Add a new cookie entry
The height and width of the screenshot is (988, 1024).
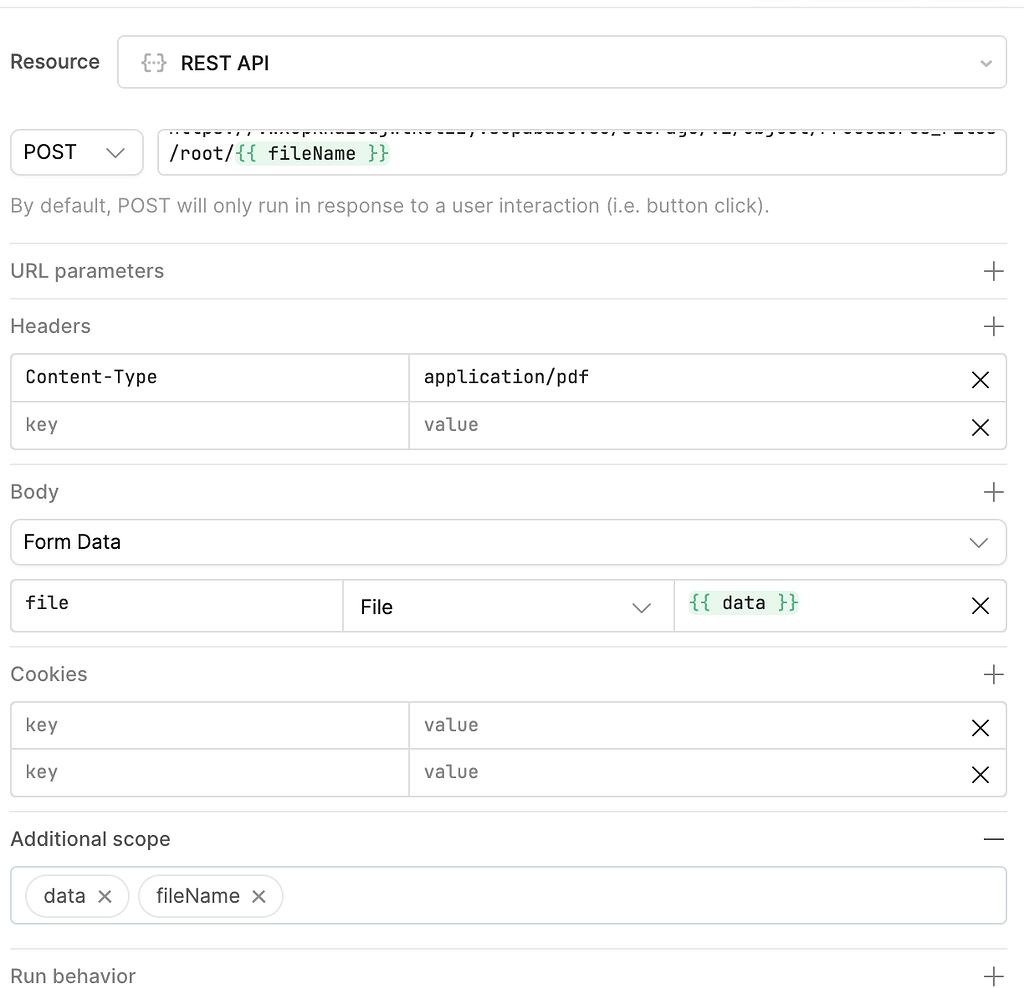click(x=993, y=674)
